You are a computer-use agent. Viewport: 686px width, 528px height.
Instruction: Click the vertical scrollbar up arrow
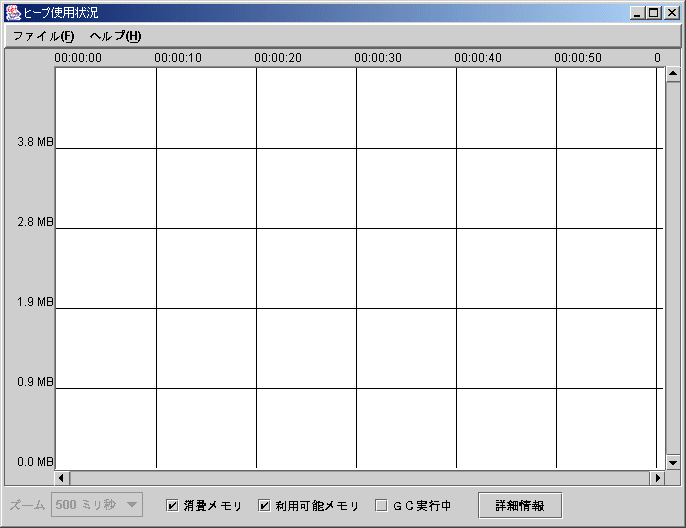coord(673,73)
